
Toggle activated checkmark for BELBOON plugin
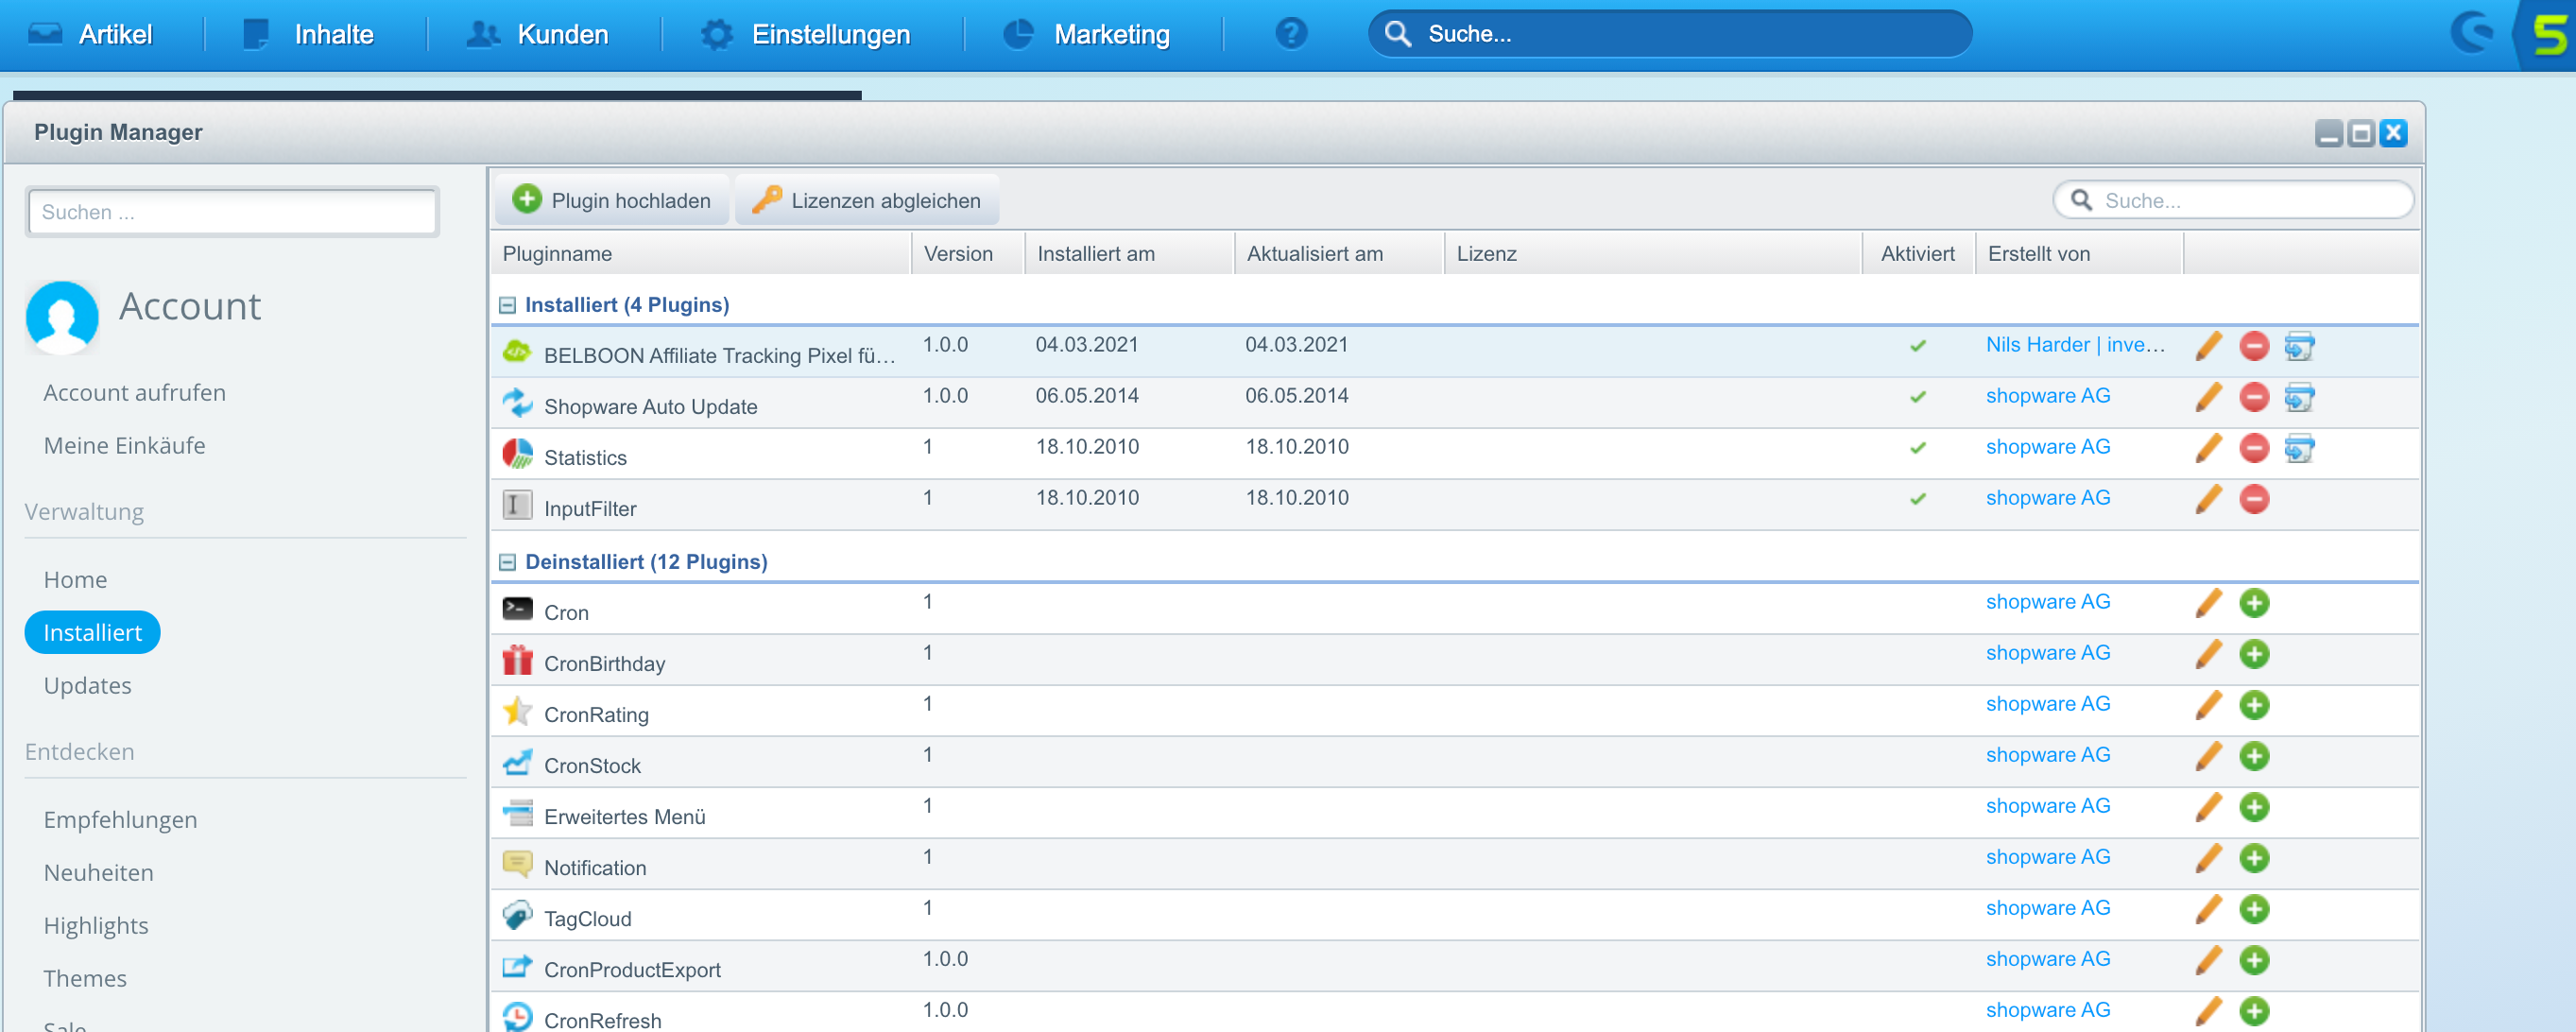(1917, 346)
